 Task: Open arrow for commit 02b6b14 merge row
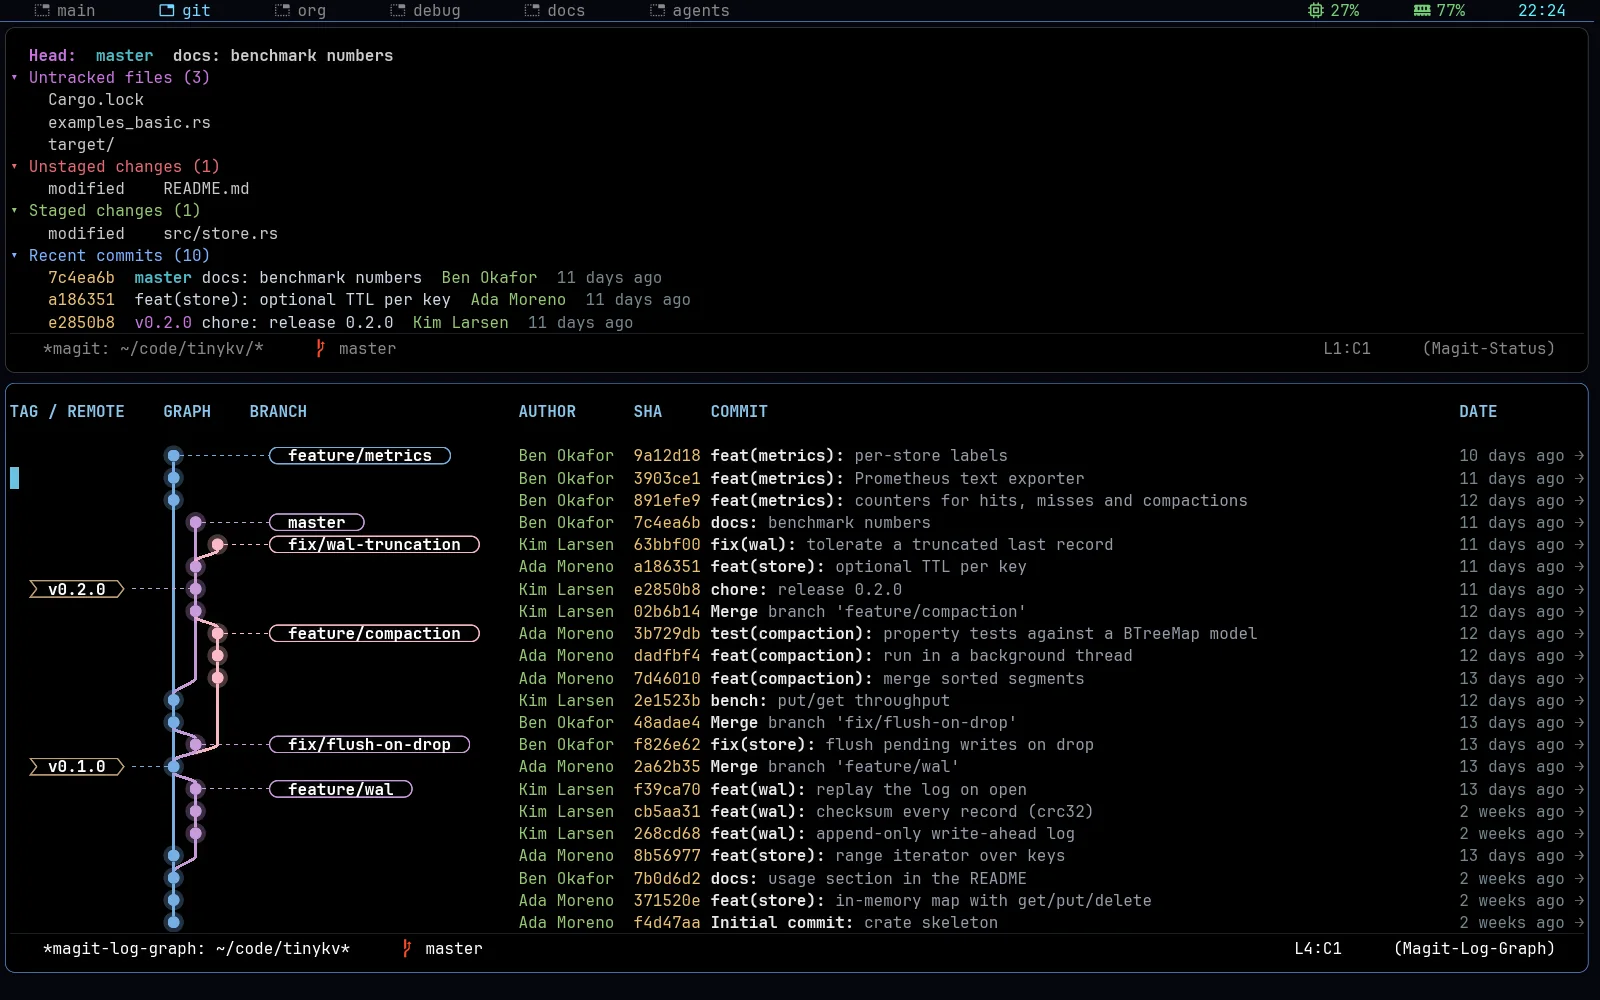click(1579, 611)
